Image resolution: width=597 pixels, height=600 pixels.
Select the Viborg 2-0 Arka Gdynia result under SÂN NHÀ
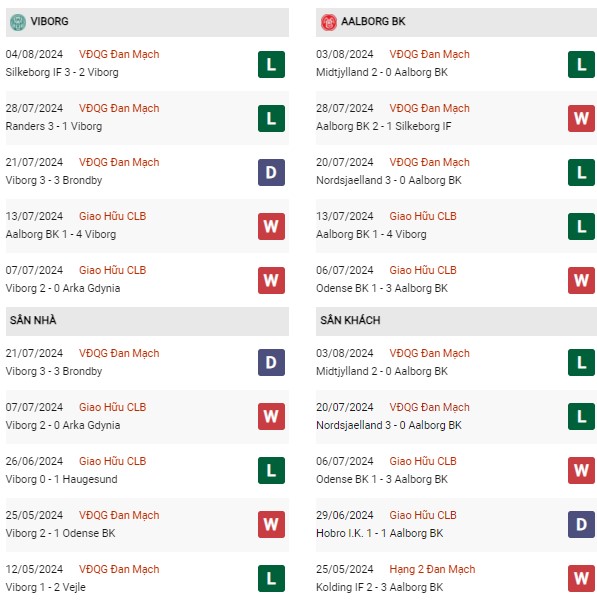(63, 425)
